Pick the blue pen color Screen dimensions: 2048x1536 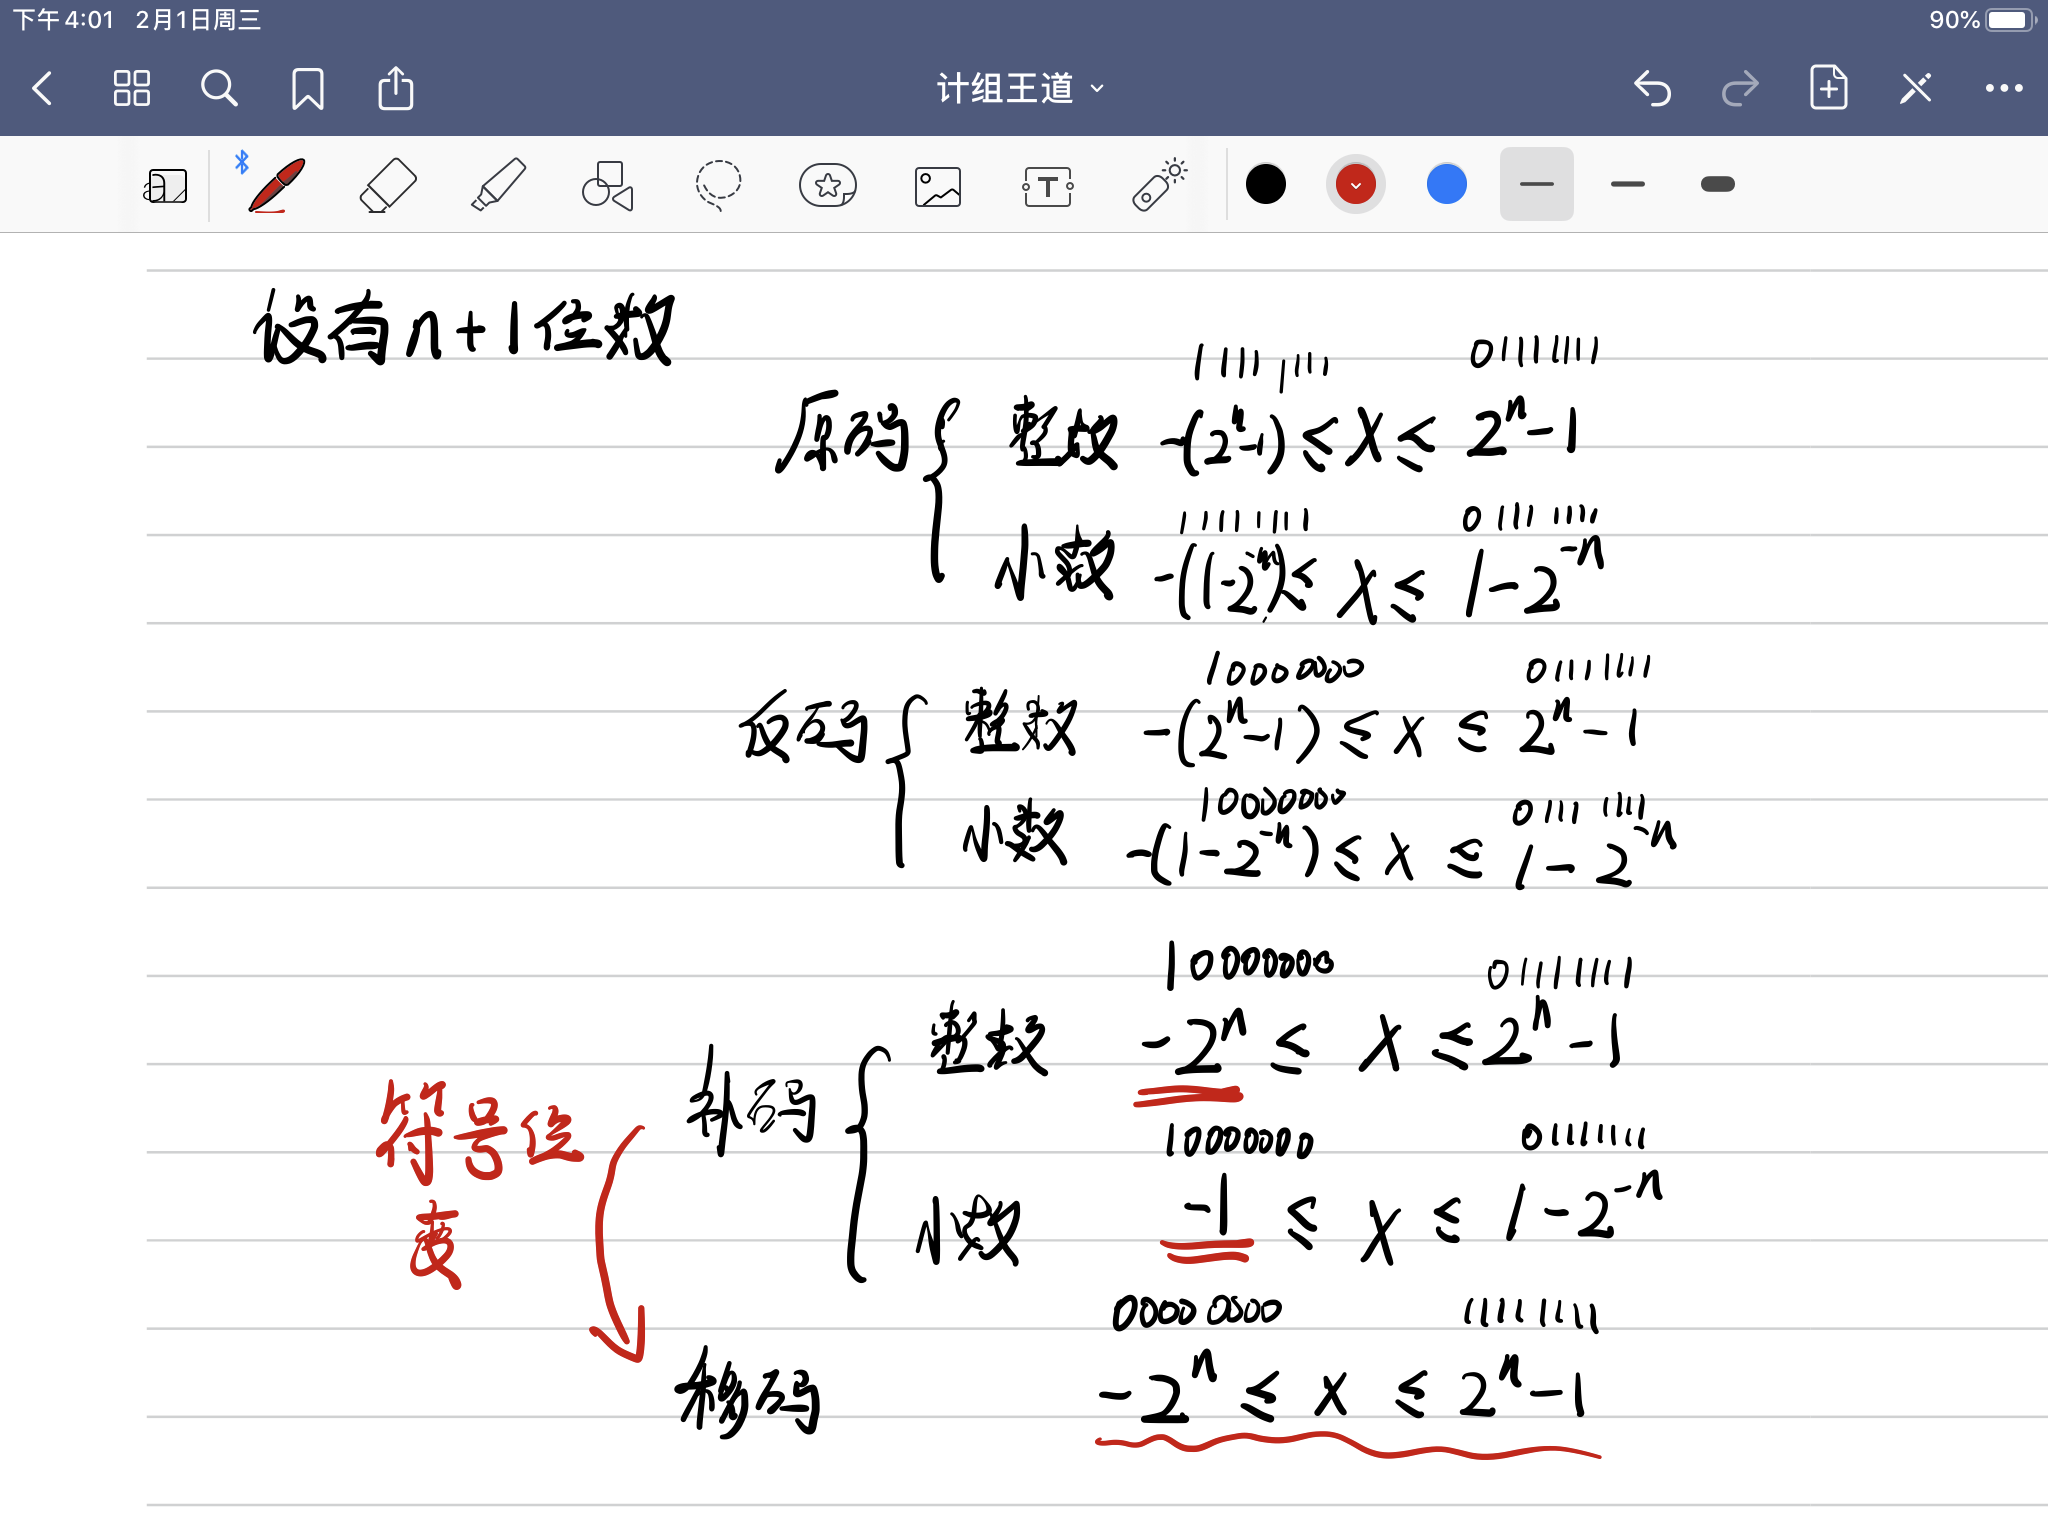(1446, 184)
